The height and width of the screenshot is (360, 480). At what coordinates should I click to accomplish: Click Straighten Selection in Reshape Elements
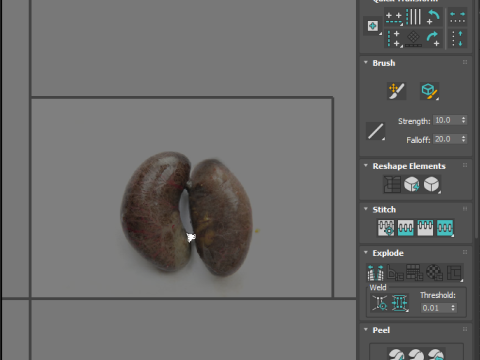pyautogui.click(x=392, y=184)
